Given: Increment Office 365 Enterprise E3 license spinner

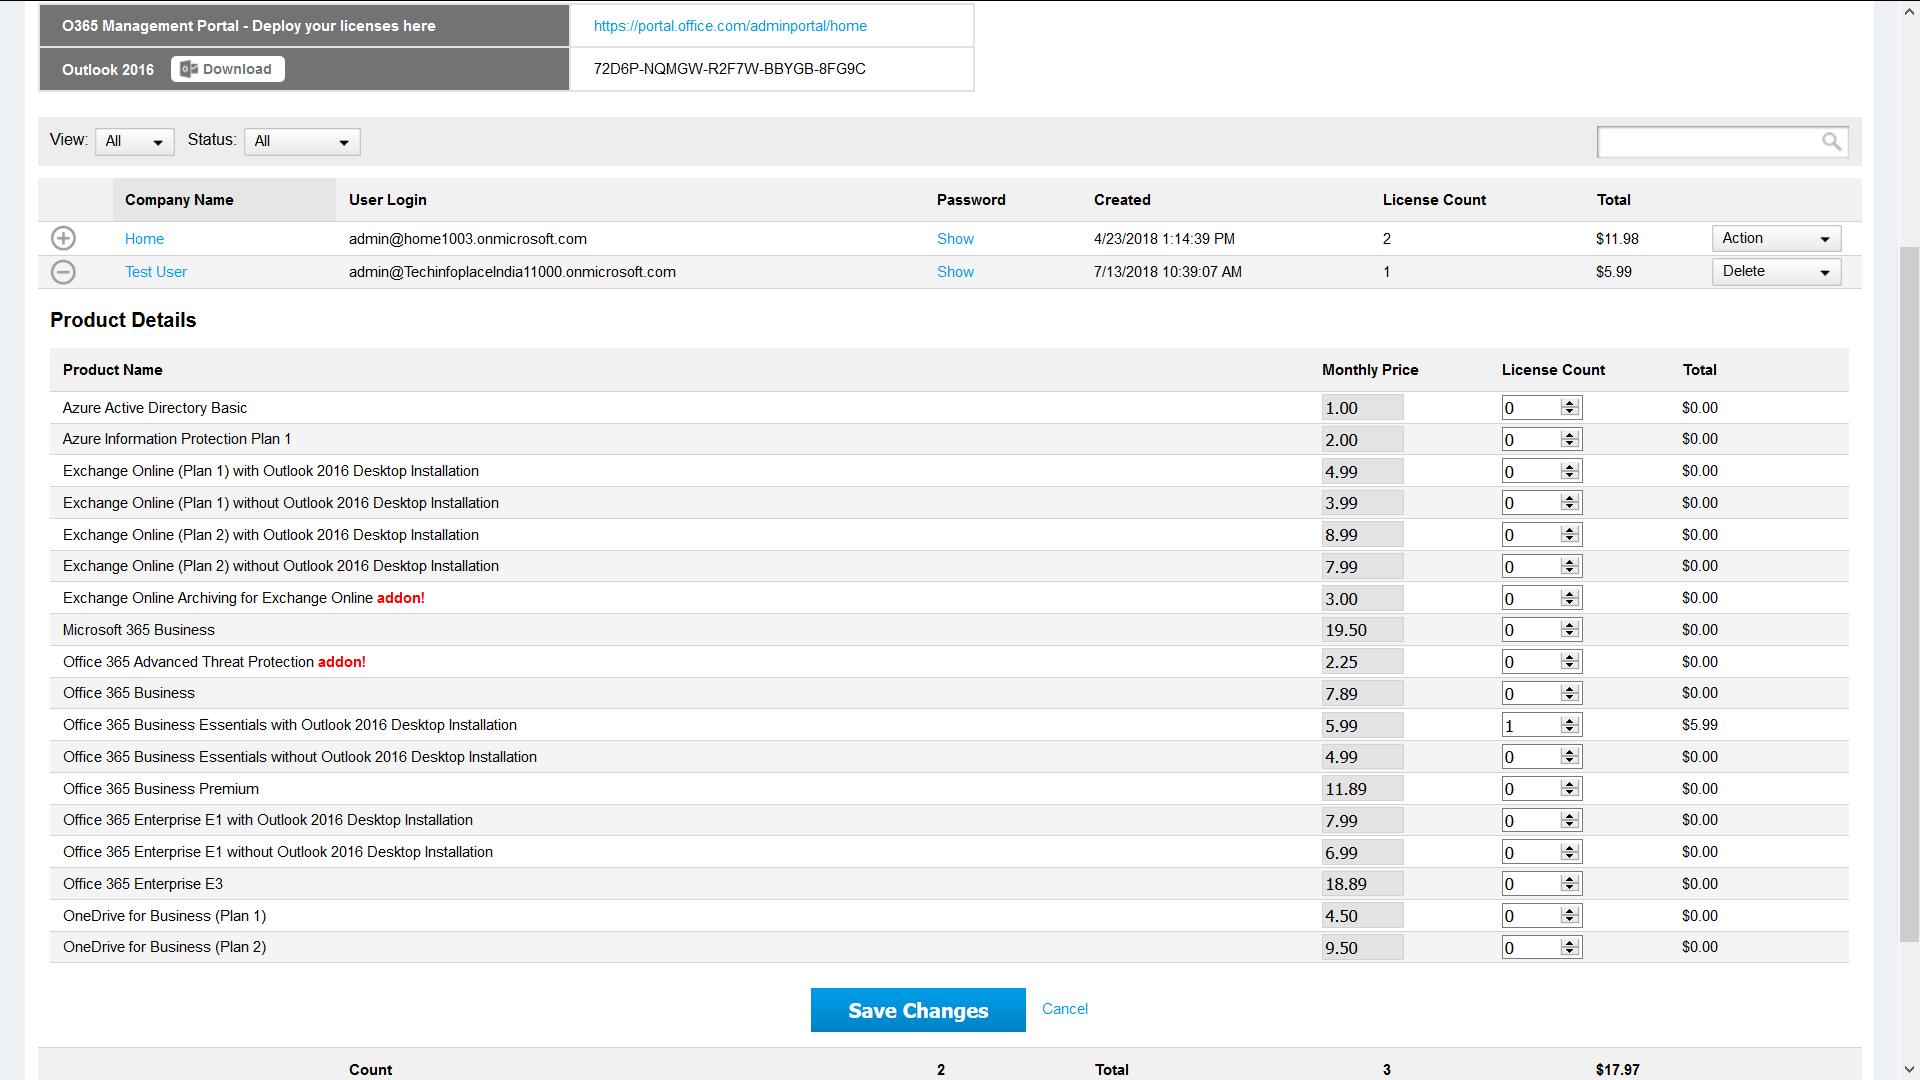Looking at the screenshot, I should [x=1570, y=879].
